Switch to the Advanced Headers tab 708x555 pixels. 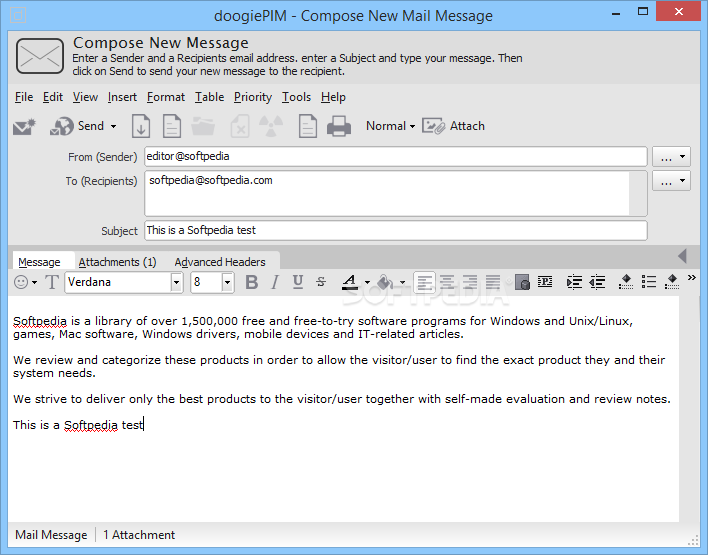pos(220,261)
